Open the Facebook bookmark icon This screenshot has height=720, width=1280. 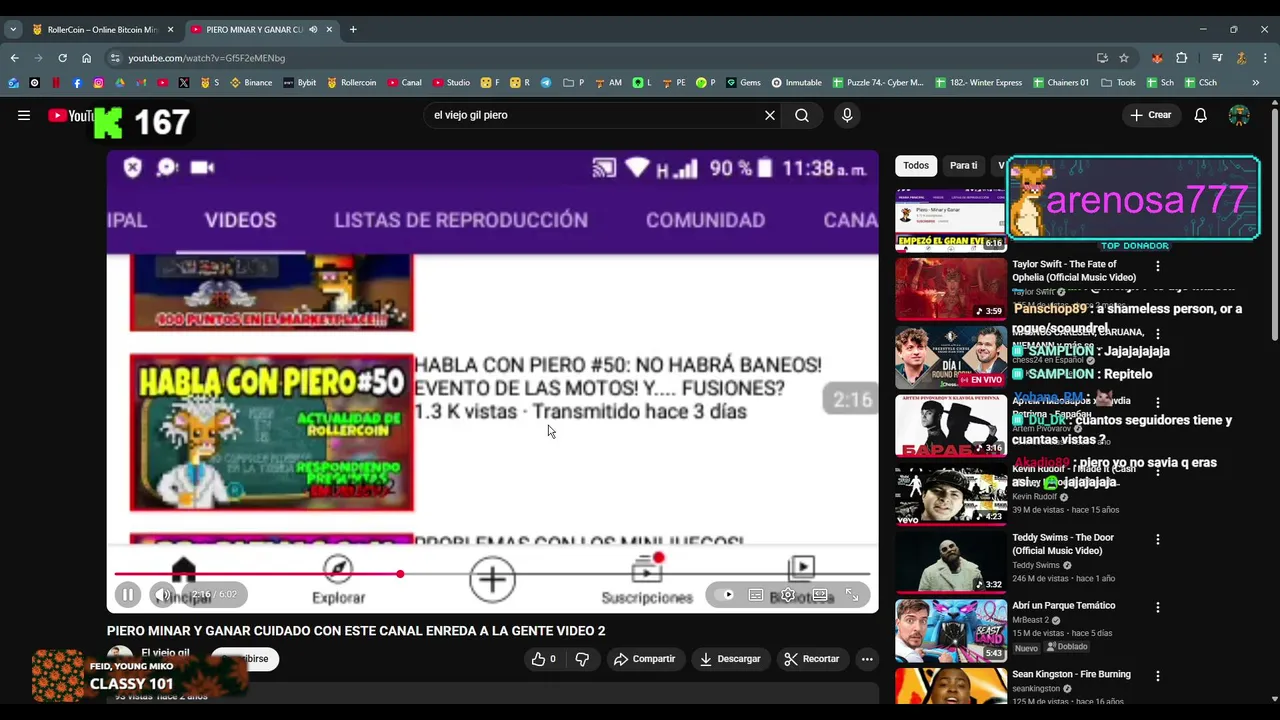click(77, 83)
